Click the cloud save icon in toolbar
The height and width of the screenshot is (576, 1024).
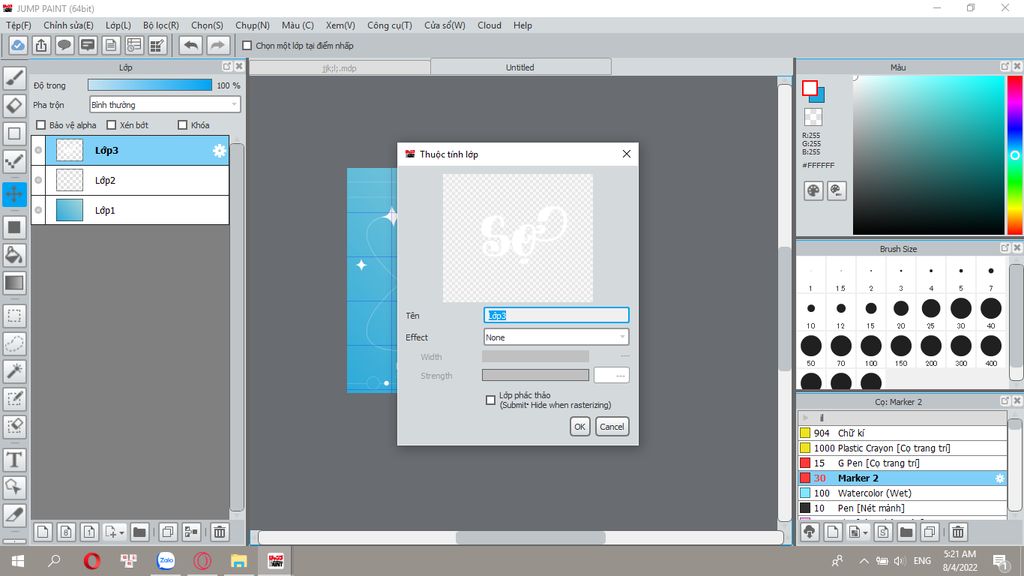[x=18, y=46]
